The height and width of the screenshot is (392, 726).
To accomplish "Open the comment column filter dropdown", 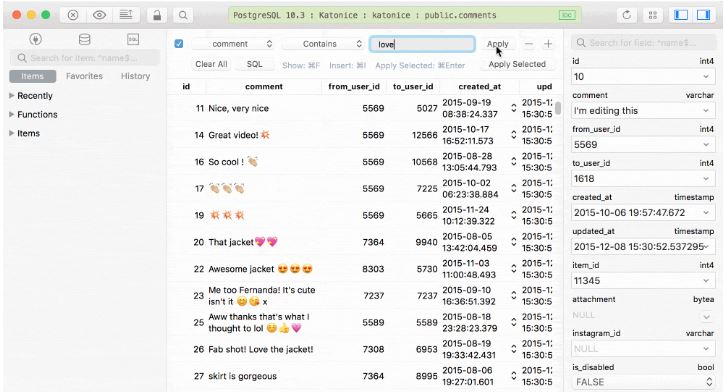I will 232,44.
